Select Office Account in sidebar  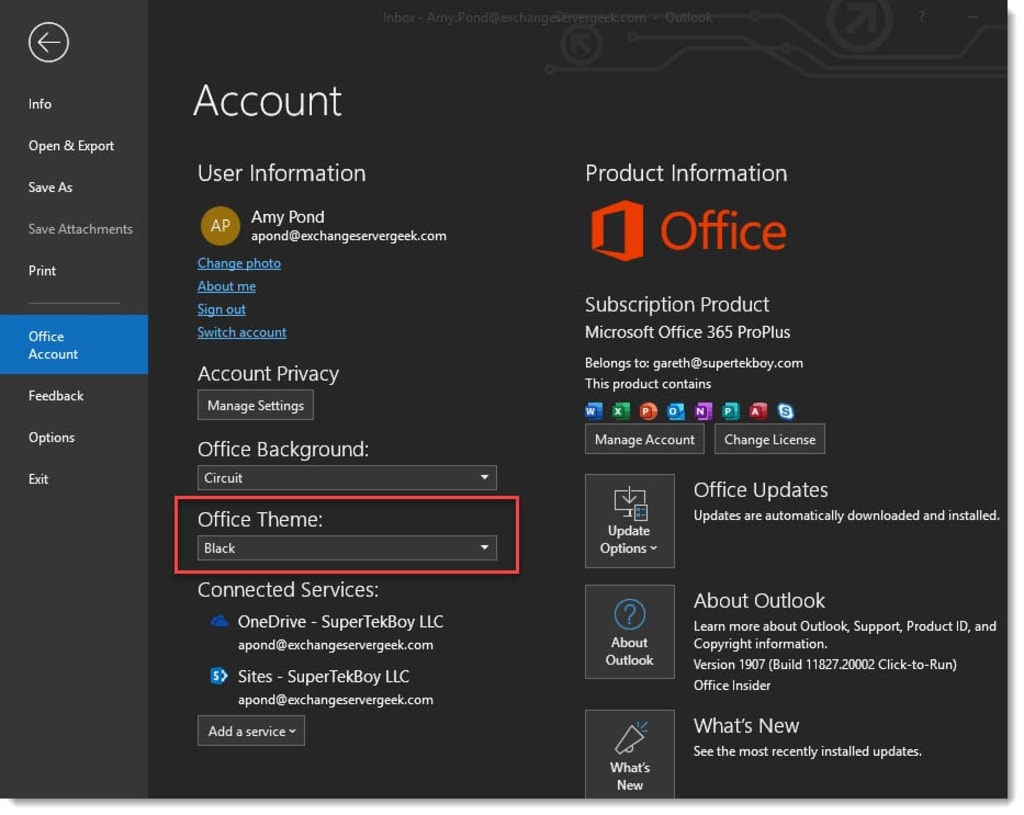[74, 345]
